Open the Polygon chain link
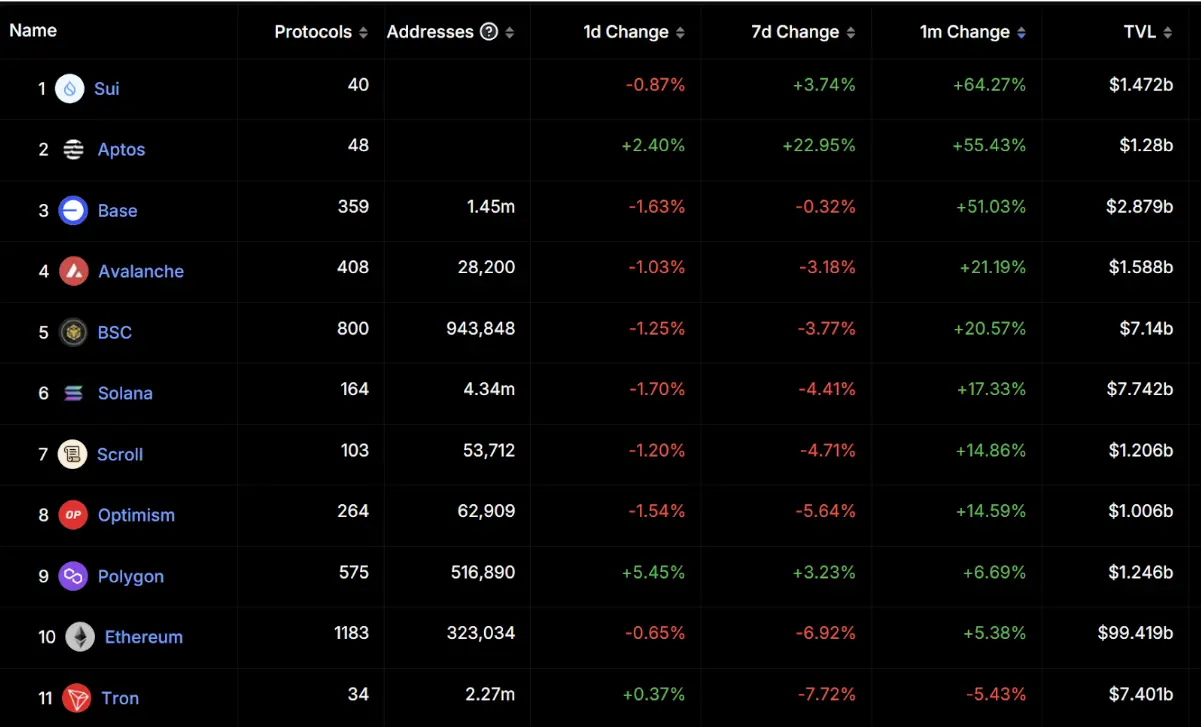 pos(130,576)
